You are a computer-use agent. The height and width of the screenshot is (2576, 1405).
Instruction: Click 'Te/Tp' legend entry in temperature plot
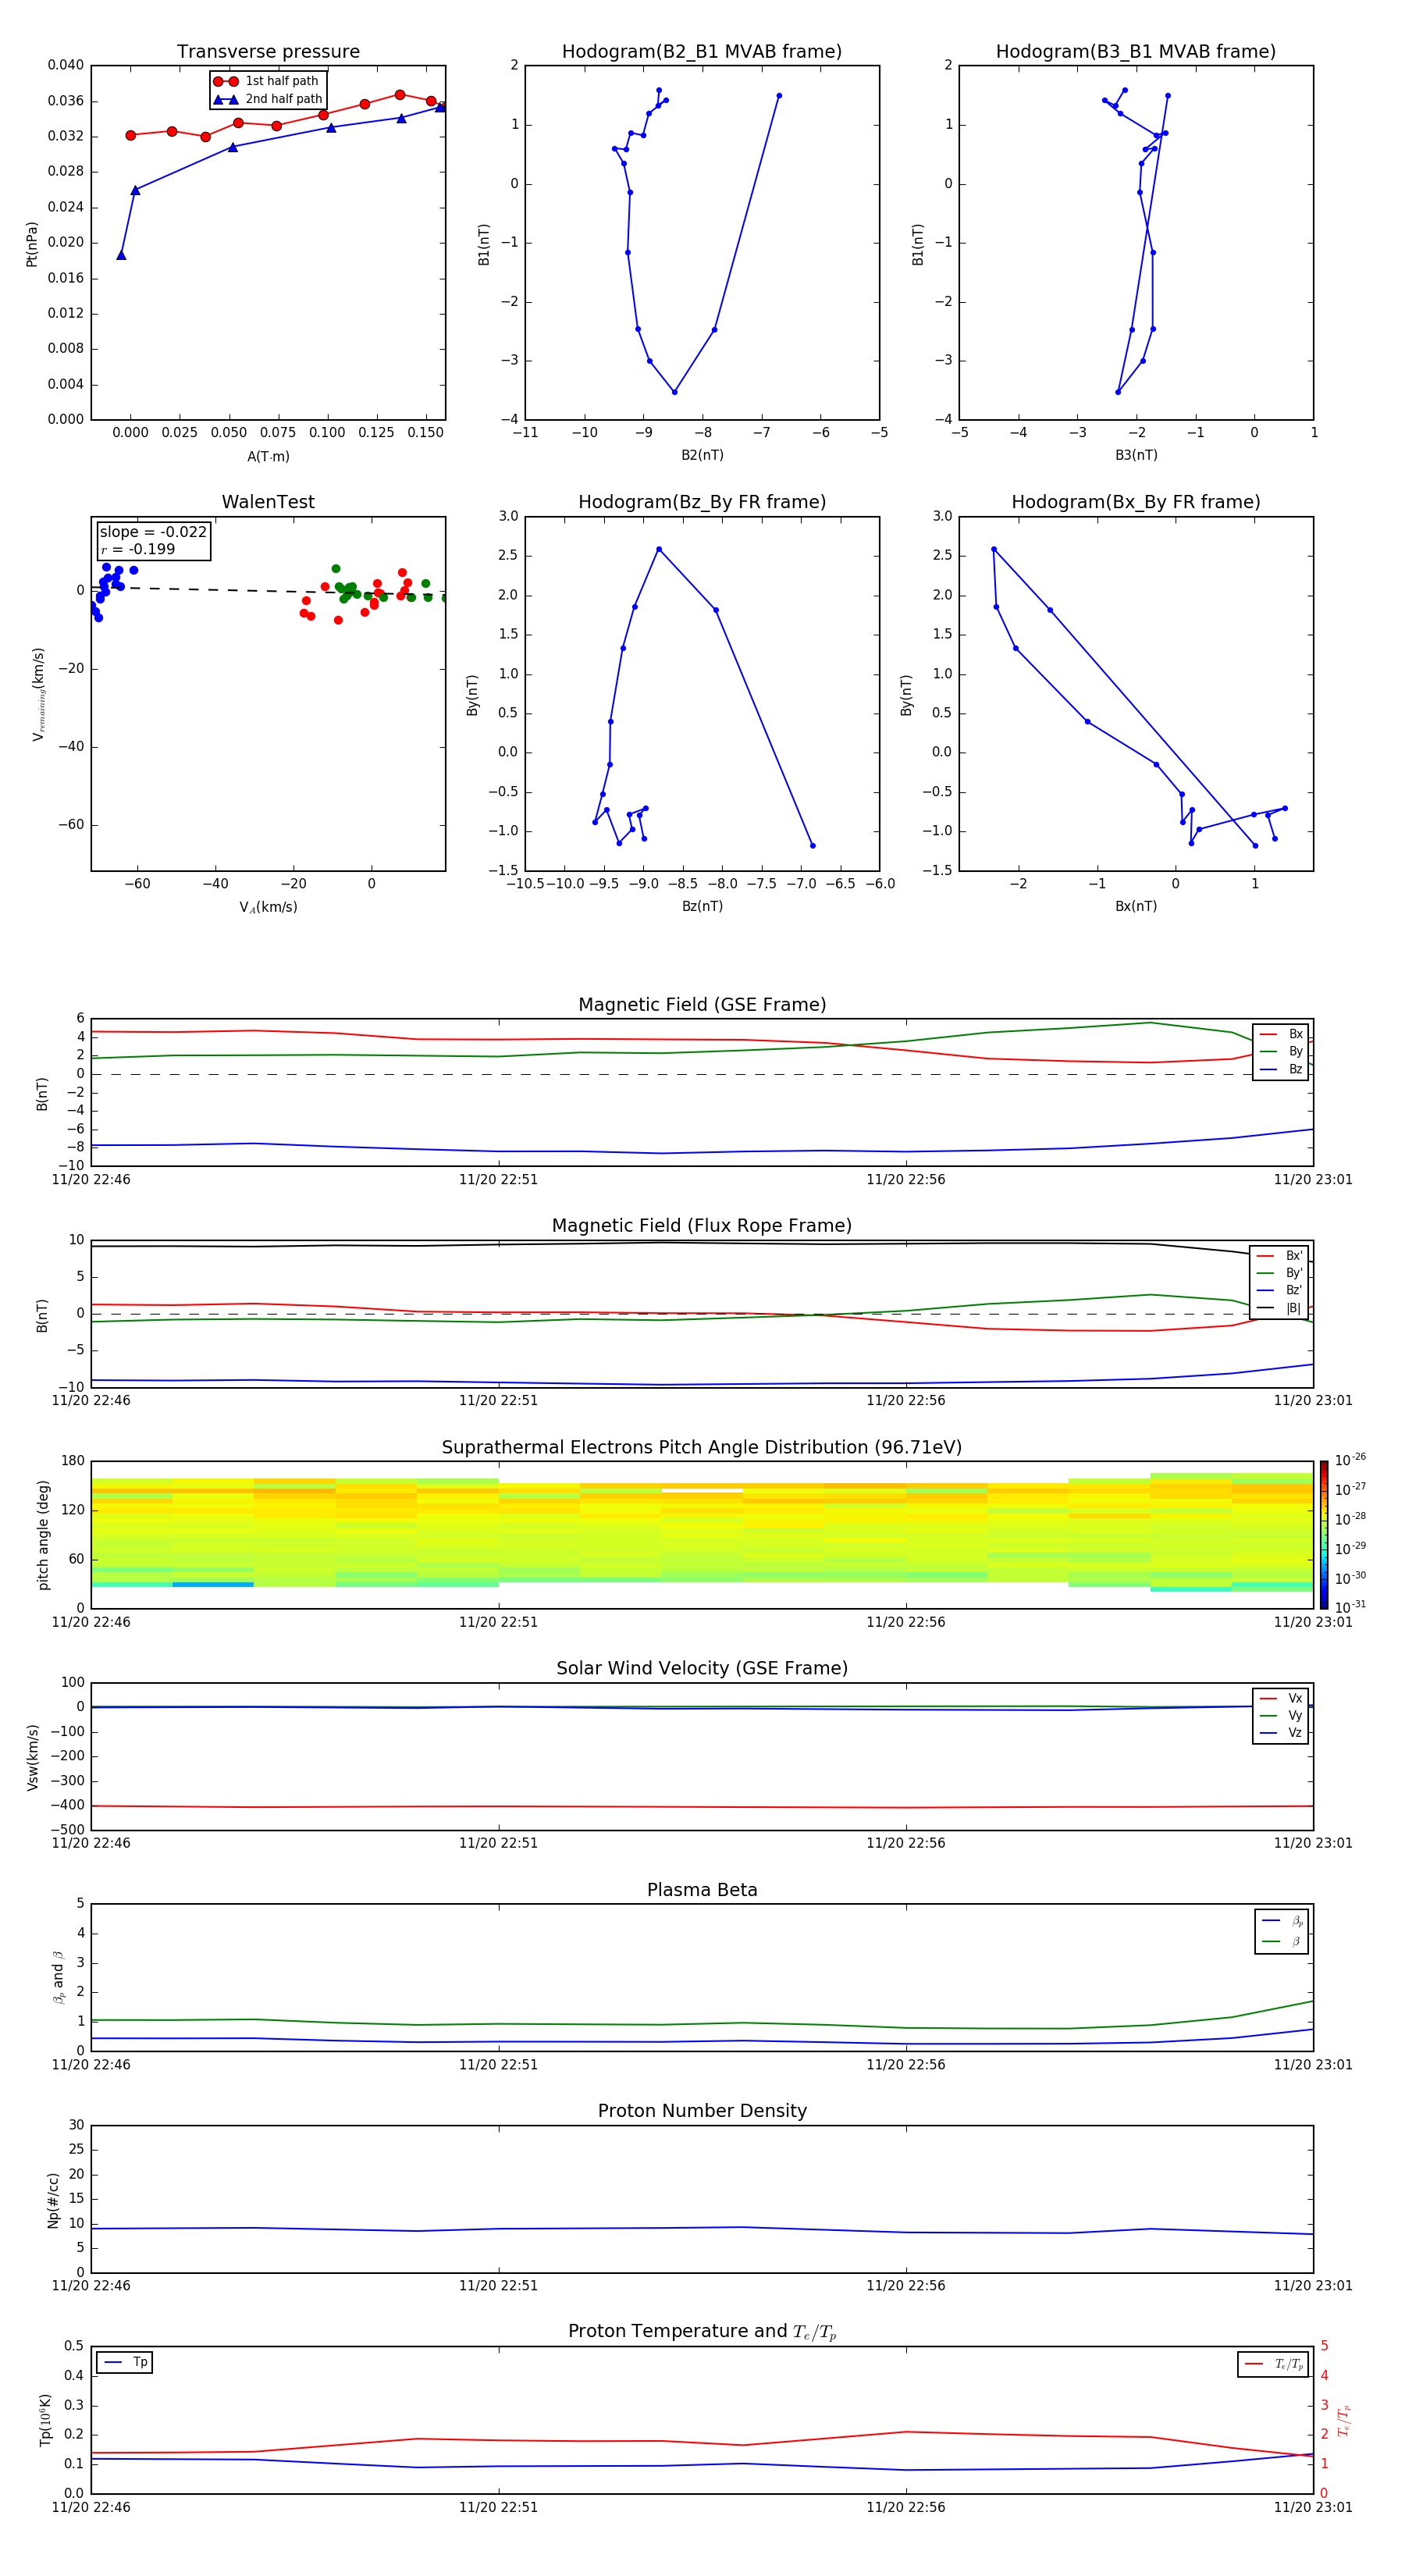click(x=1274, y=2364)
